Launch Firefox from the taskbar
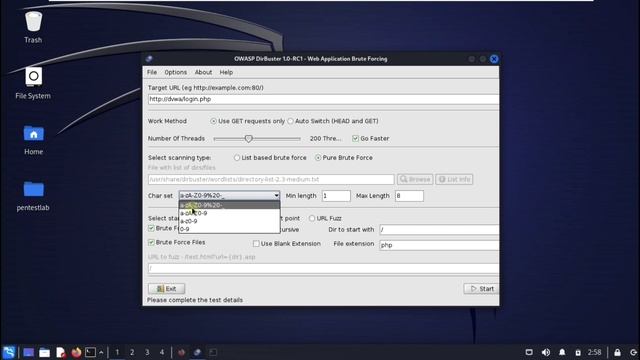 pyautogui.click(x=76, y=352)
